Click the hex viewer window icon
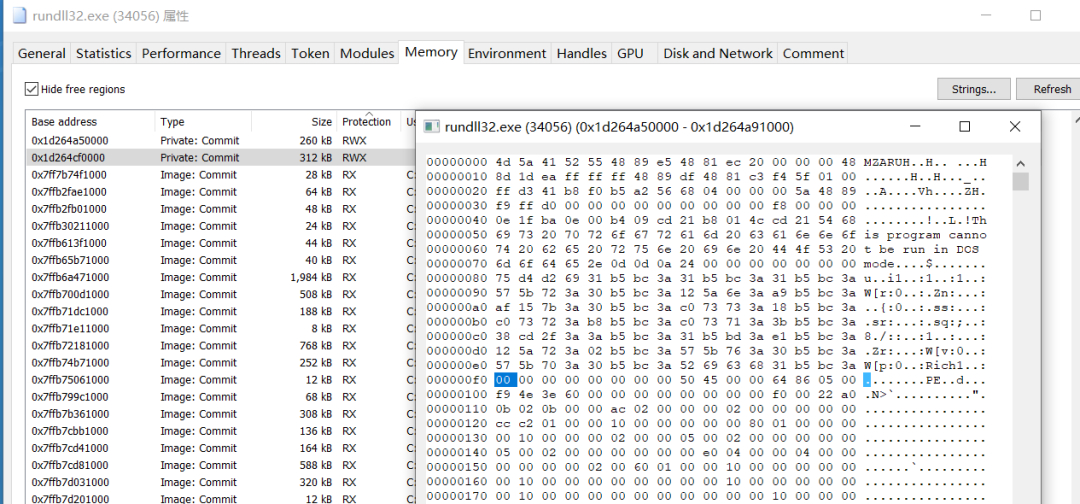The image size is (1080, 504). pyautogui.click(x=432, y=127)
